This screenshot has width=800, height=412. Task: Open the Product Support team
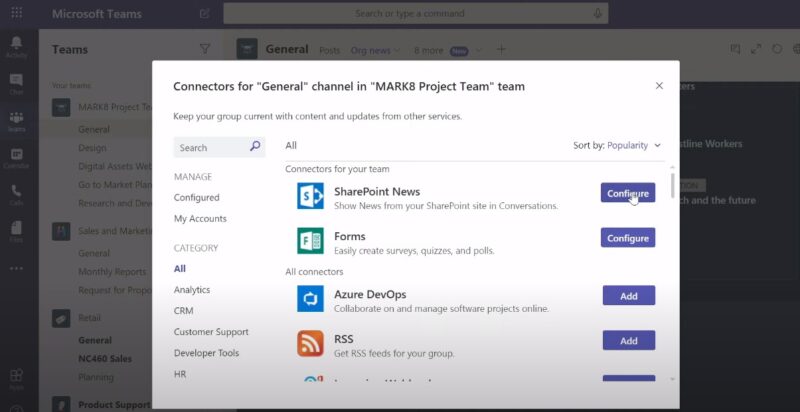coord(114,405)
